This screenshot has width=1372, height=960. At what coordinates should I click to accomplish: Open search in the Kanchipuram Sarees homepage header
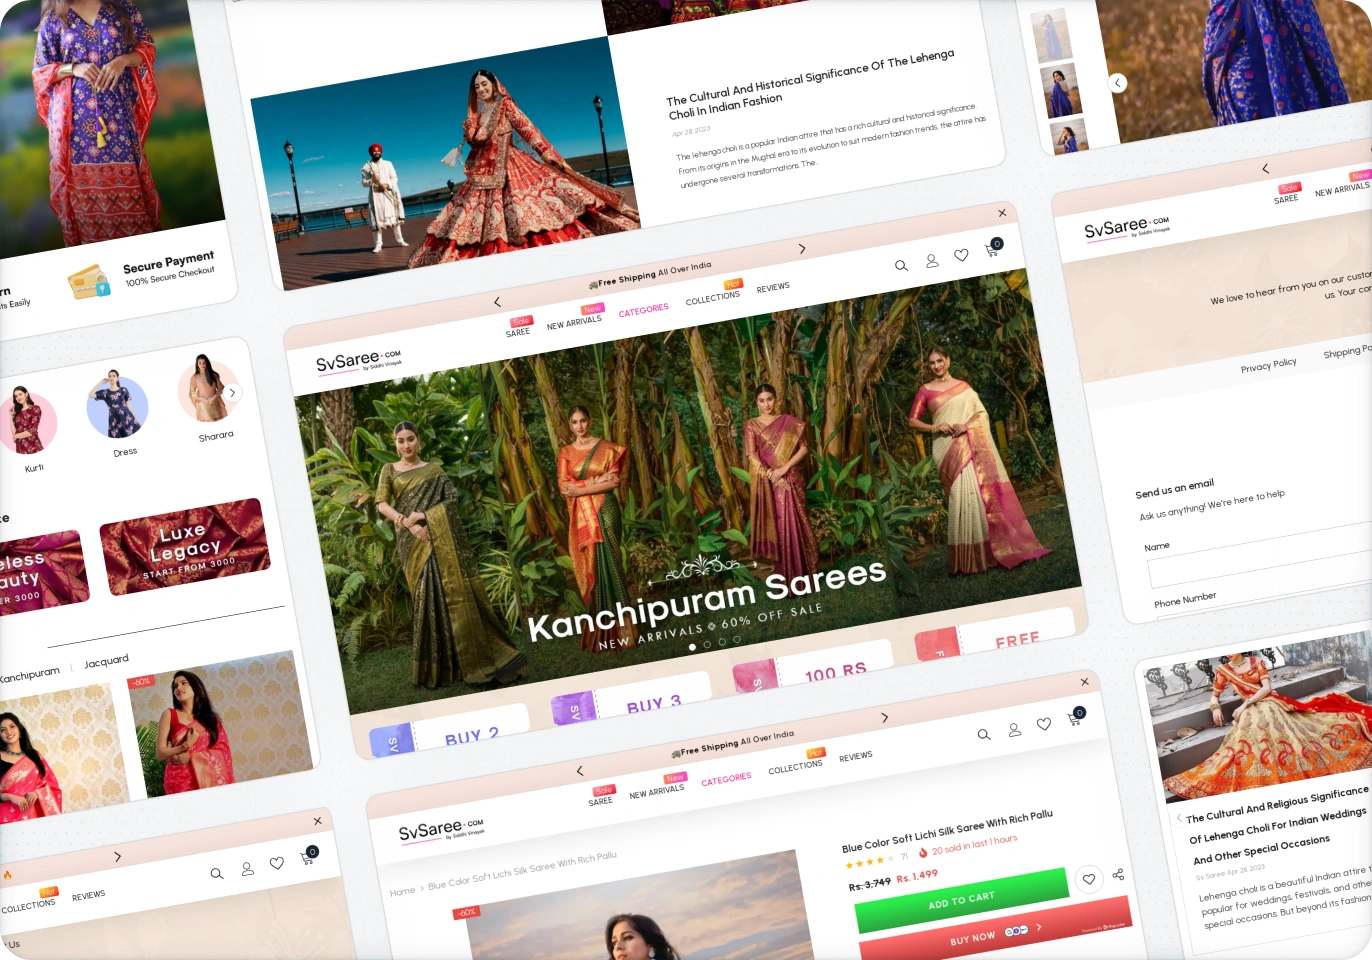click(x=901, y=265)
